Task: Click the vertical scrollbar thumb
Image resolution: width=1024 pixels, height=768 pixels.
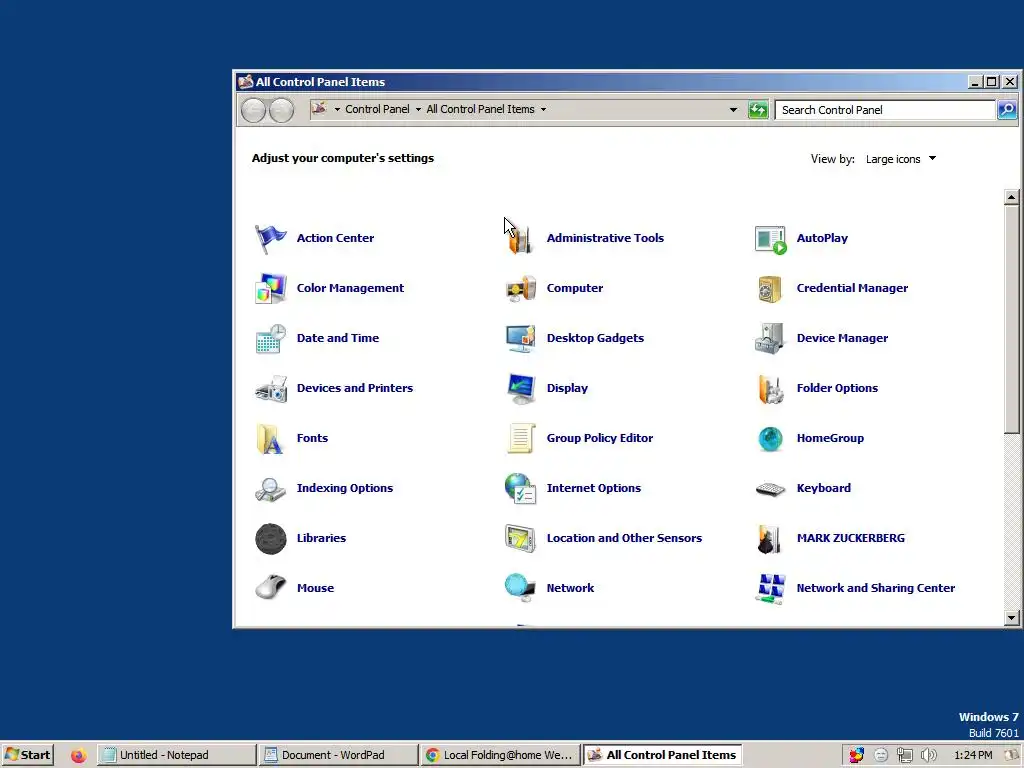Action: point(1012,319)
